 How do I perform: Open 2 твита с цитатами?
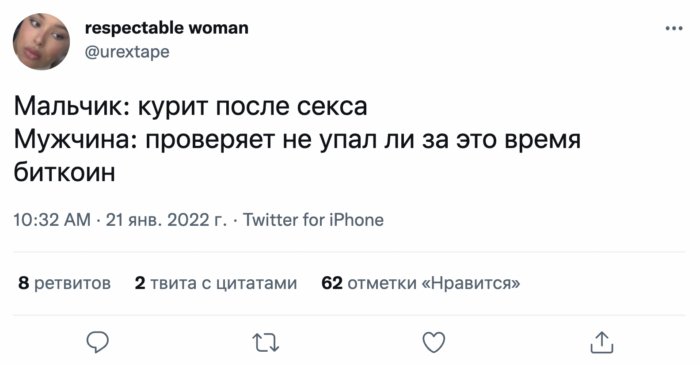pos(216,283)
